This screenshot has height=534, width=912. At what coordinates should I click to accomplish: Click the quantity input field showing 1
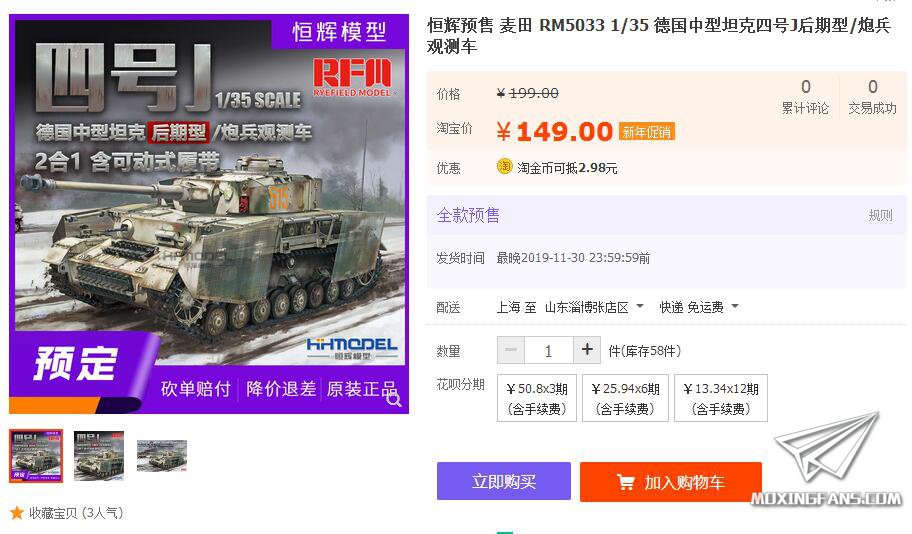point(548,350)
